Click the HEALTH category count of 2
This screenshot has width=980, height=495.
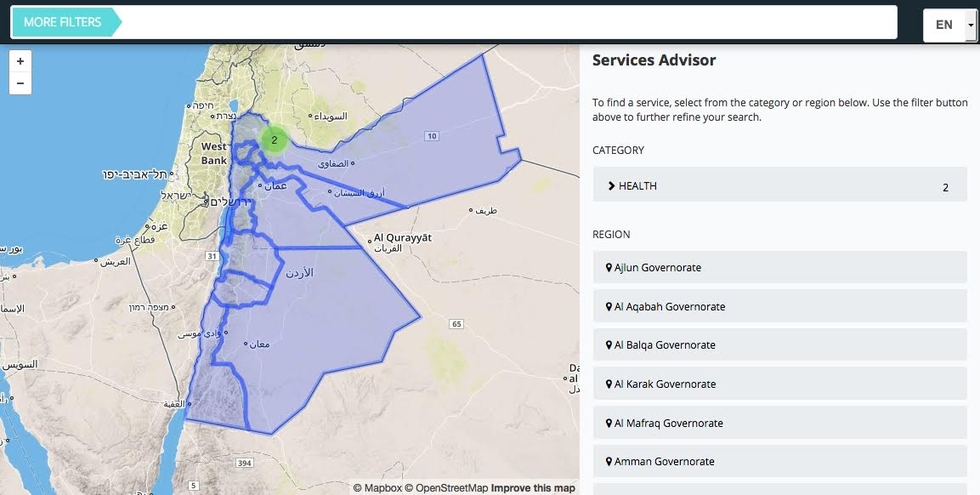tap(945, 187)
